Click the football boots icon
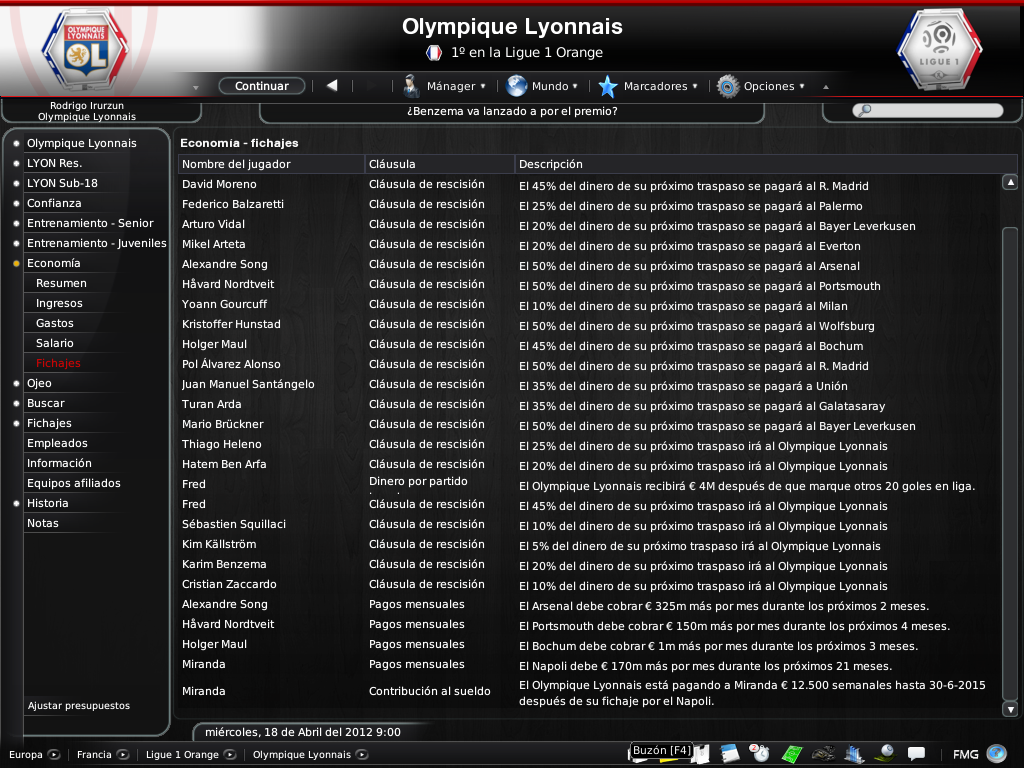 click(x=823, y=754)
